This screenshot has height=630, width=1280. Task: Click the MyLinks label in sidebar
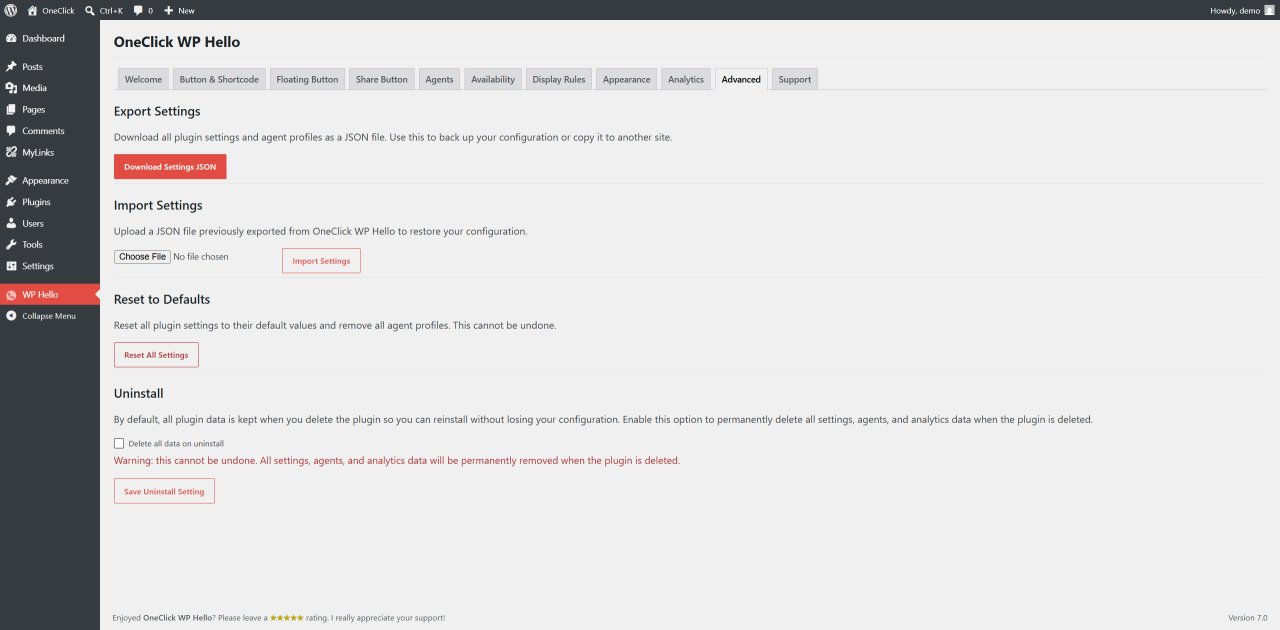point(38,153)
